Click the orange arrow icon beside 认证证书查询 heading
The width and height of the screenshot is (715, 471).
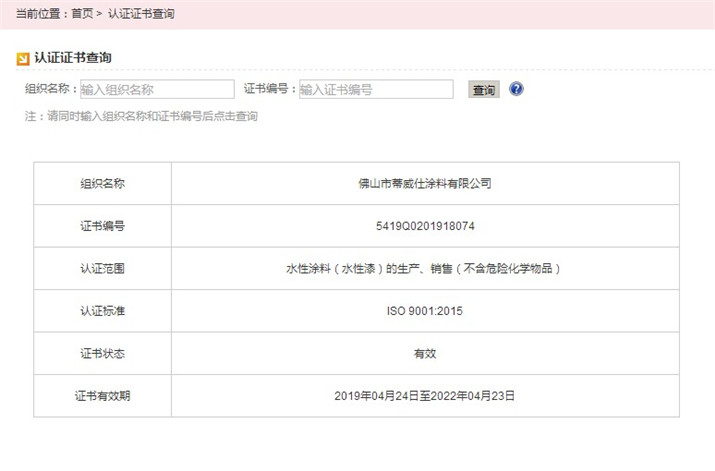click(x=22, y=59)
